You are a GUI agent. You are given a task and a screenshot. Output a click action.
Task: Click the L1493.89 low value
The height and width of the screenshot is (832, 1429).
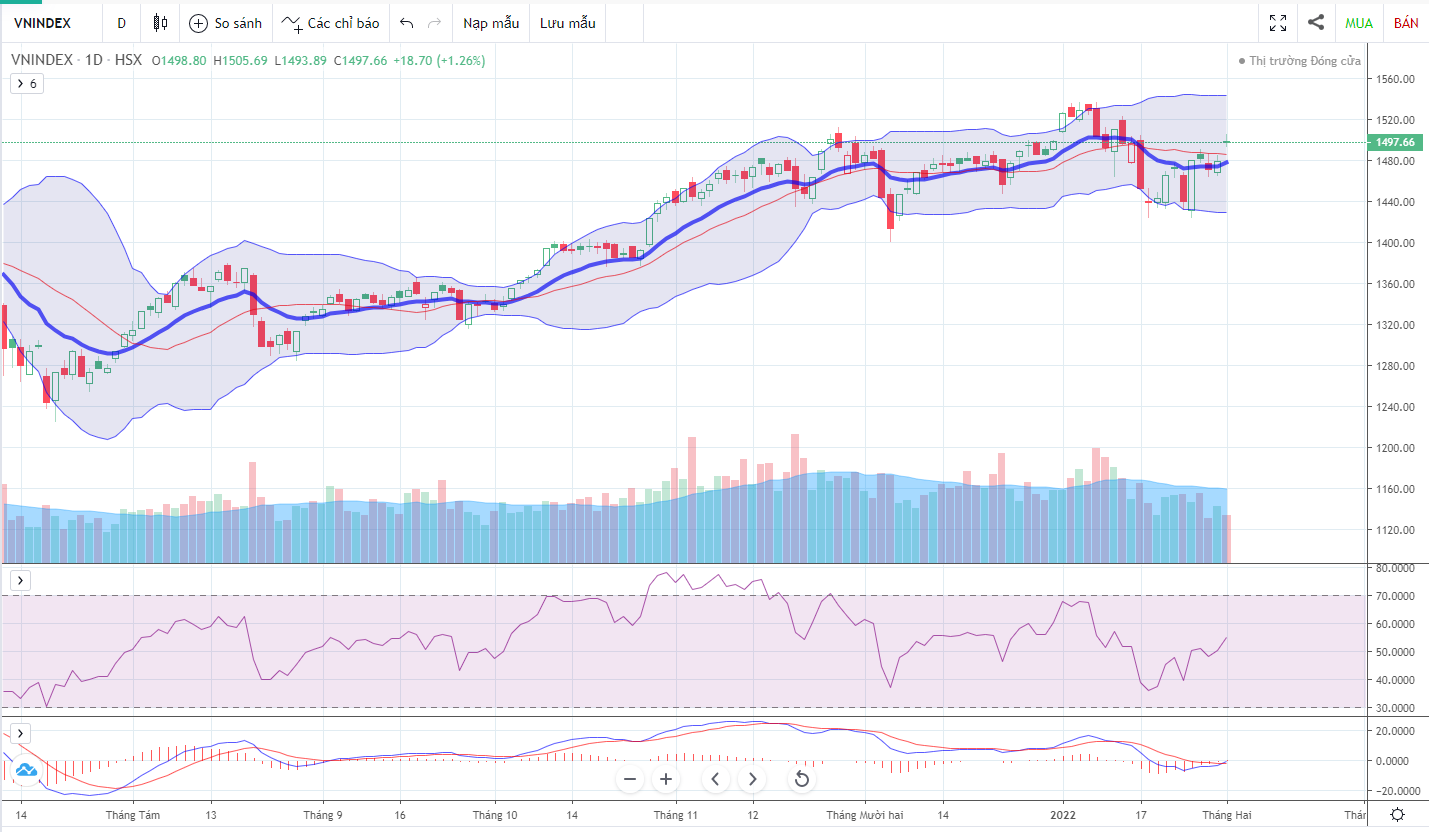tap(301, 60)
